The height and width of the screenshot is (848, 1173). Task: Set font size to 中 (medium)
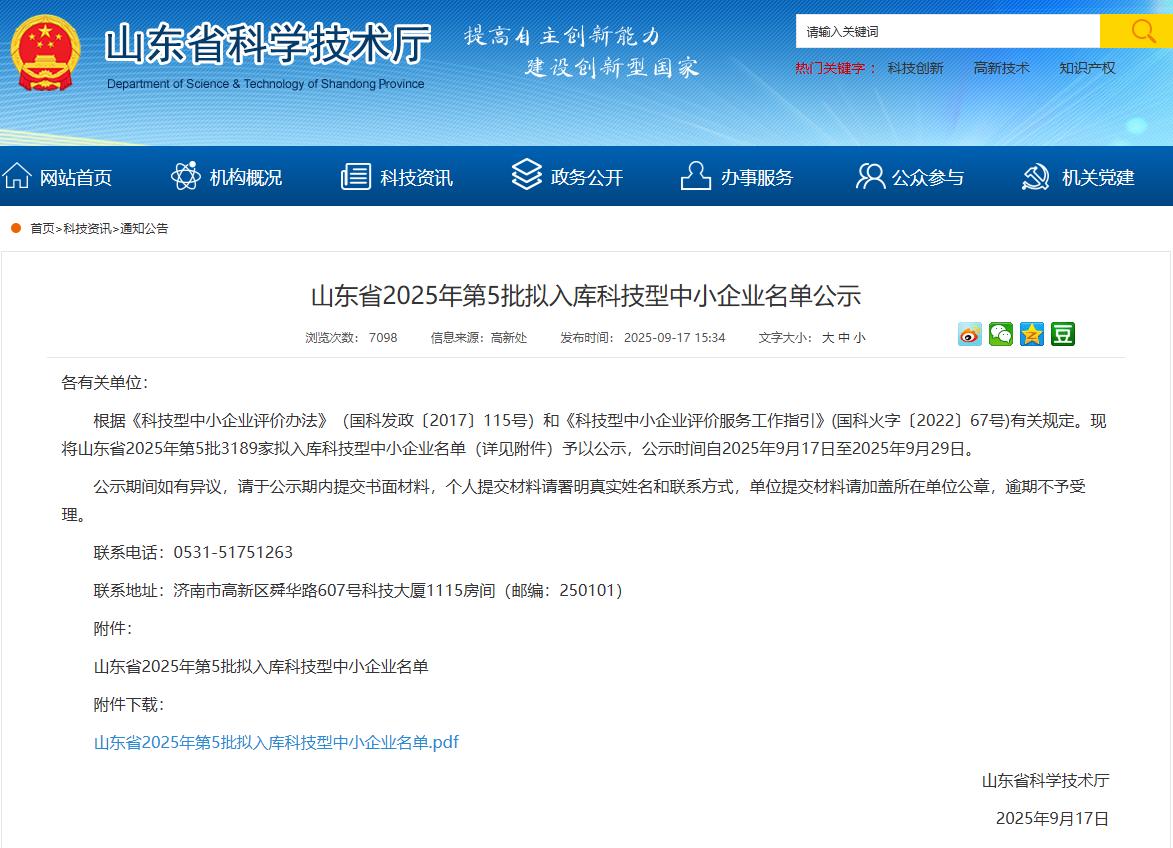tap(844, 338)
